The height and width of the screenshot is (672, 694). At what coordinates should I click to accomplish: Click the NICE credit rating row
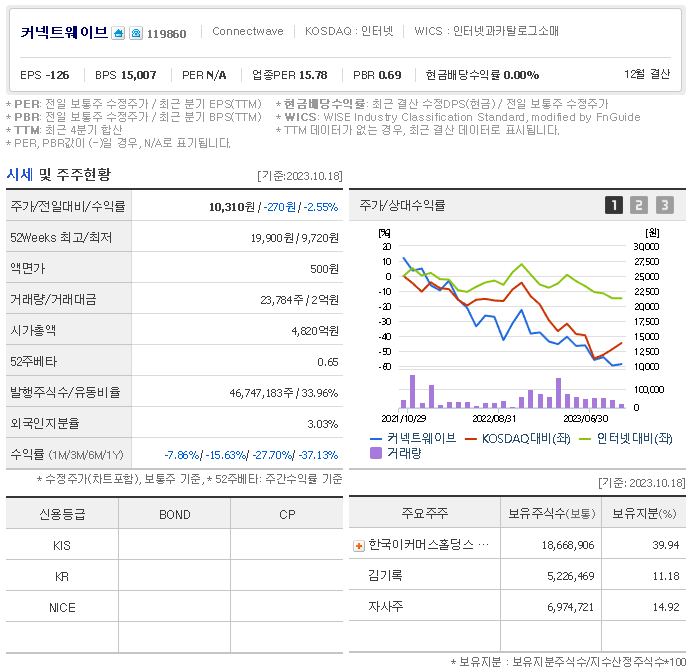point(174,607)
